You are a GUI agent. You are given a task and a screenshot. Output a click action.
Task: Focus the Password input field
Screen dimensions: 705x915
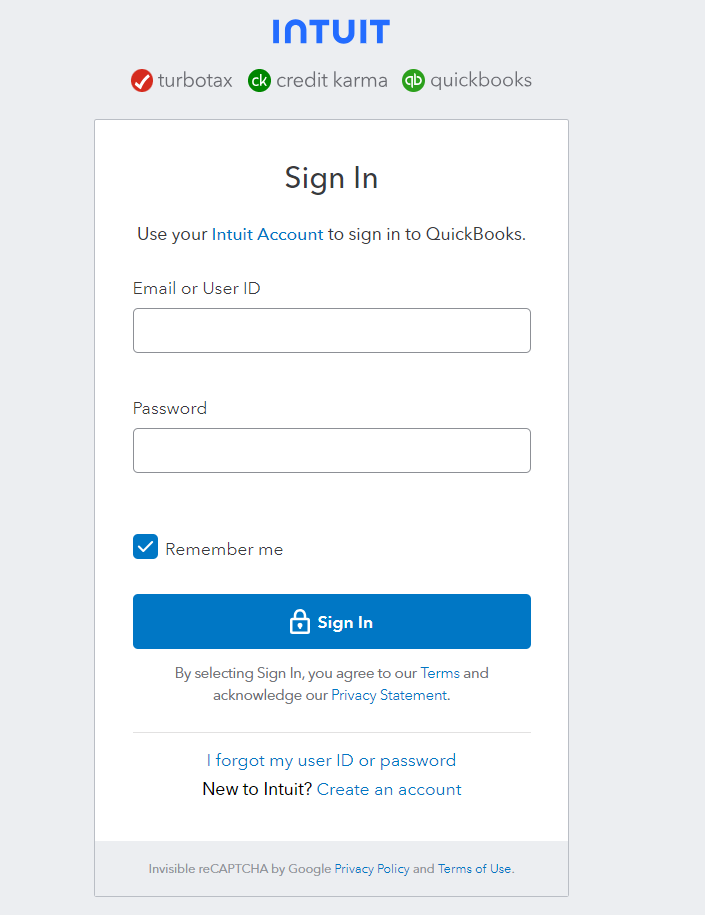click(331, 450)
